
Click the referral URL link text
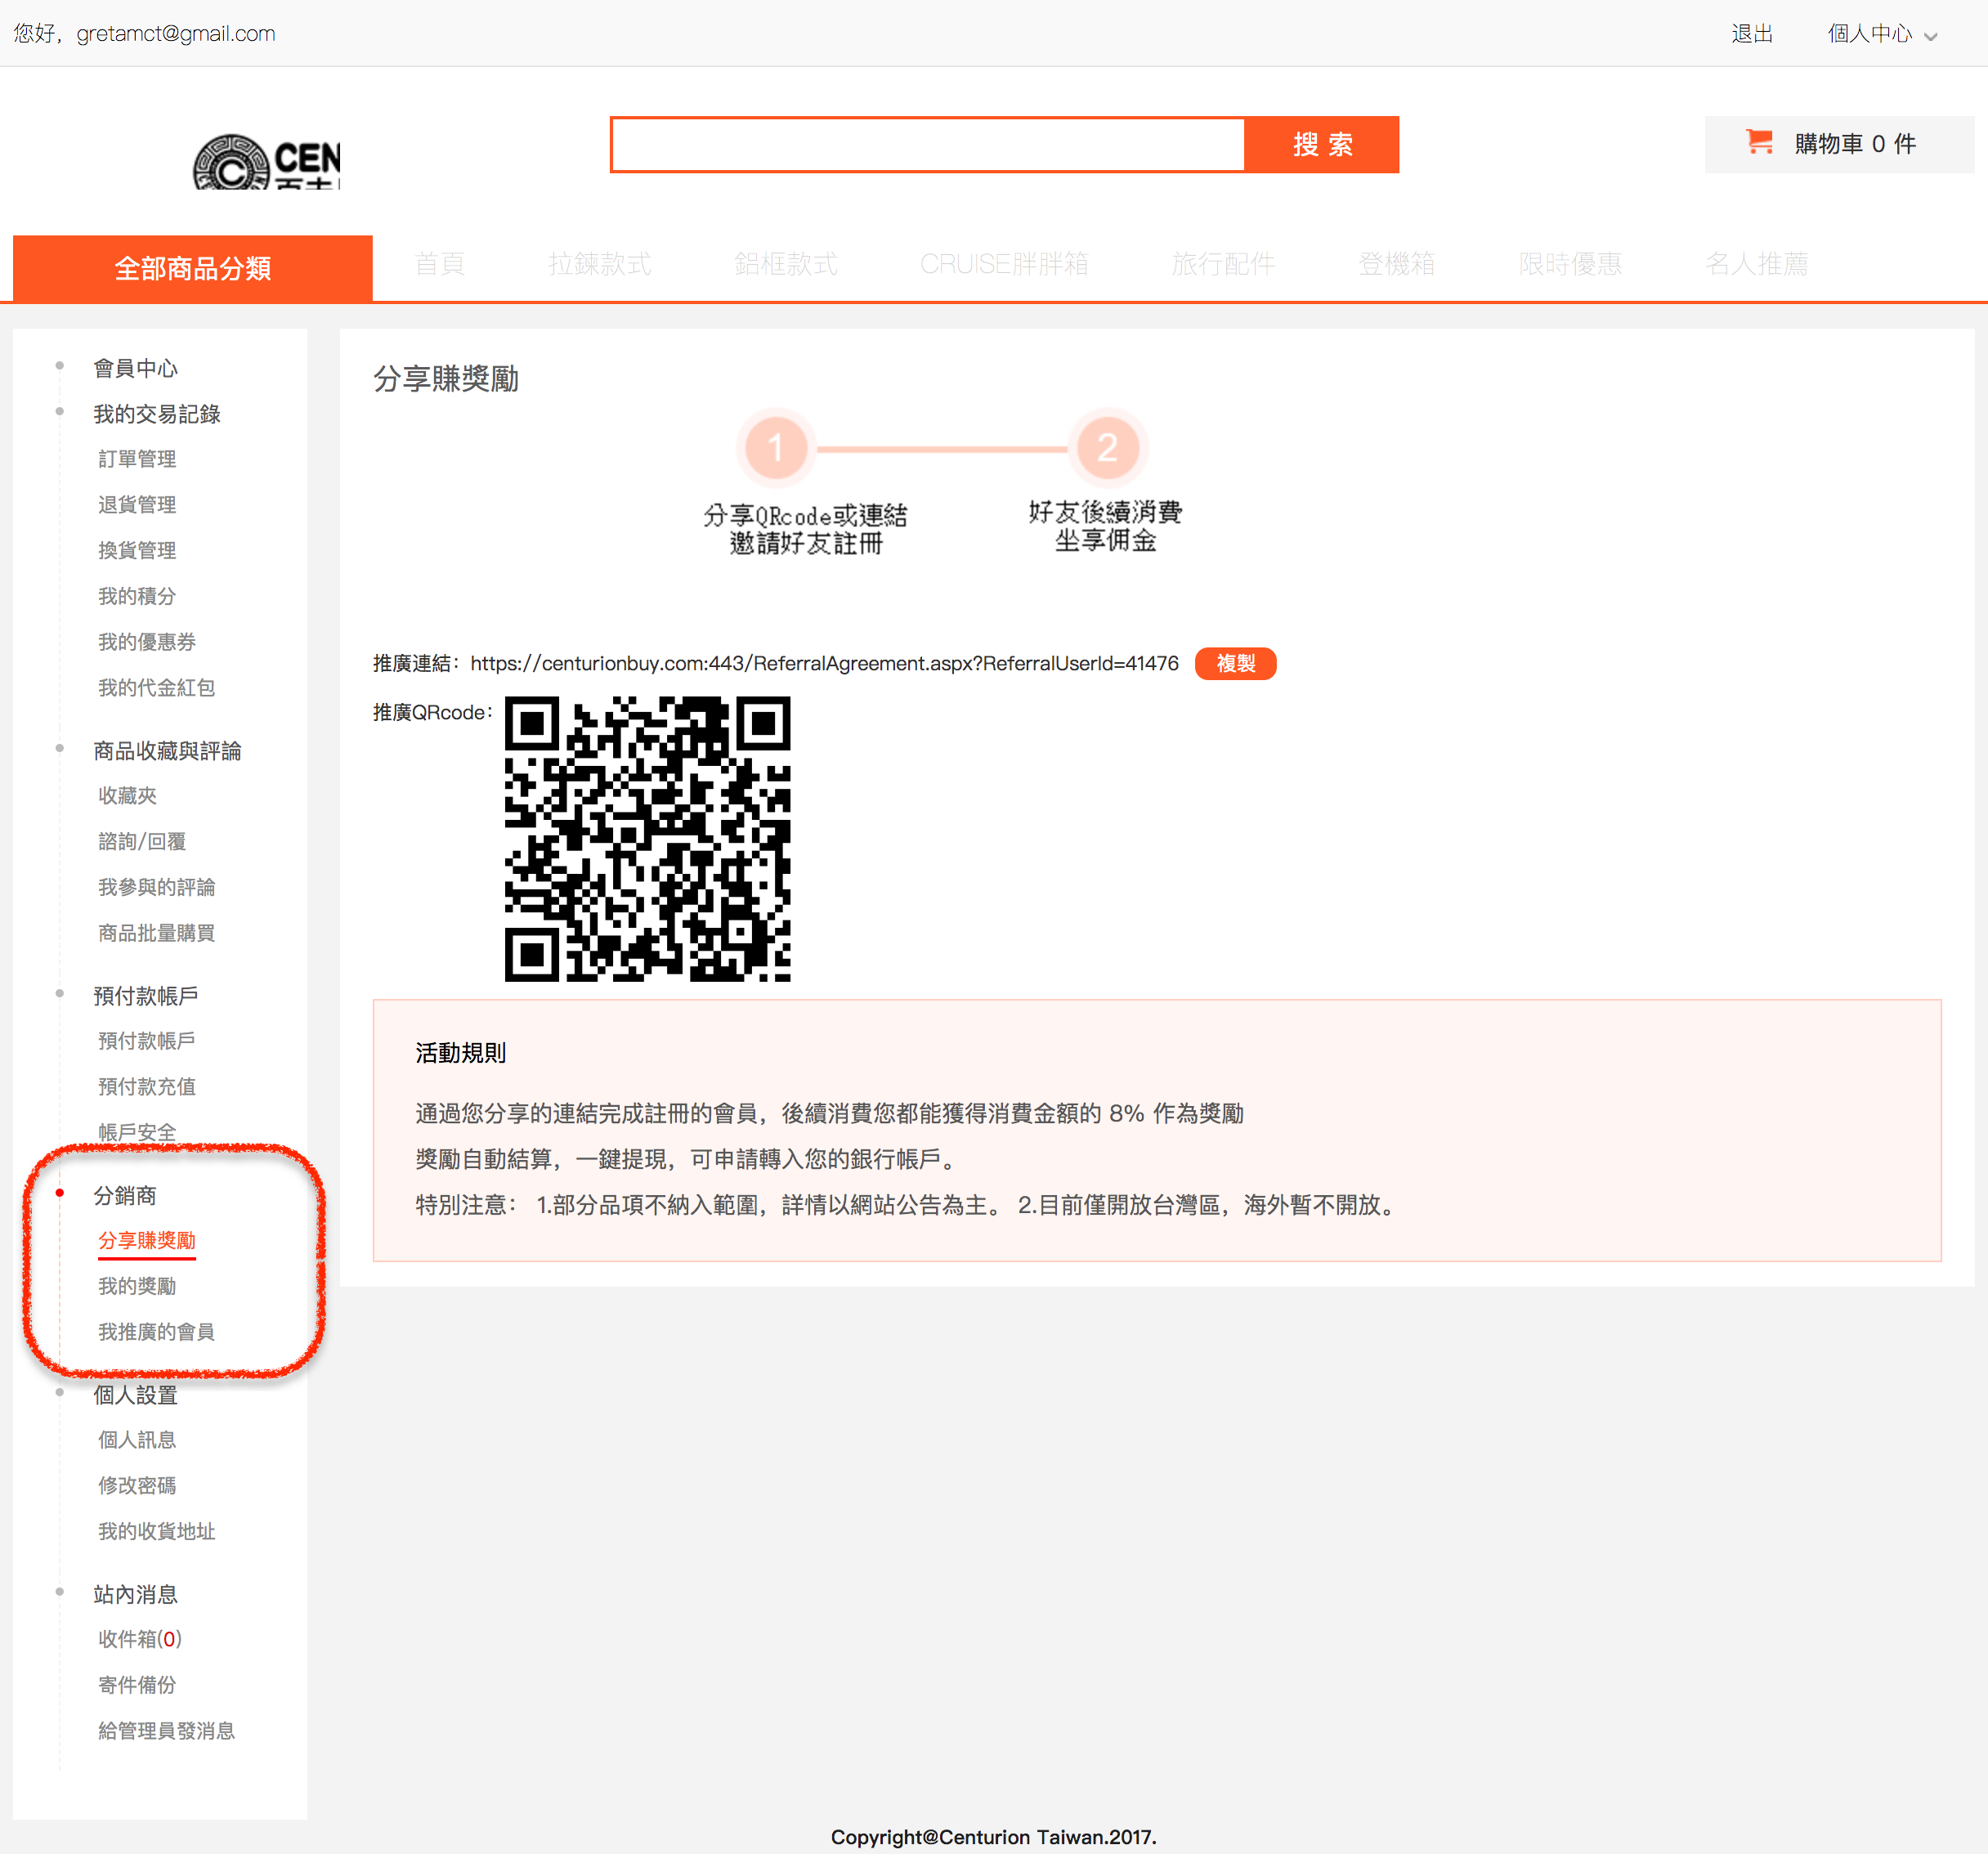click(824, 663)
